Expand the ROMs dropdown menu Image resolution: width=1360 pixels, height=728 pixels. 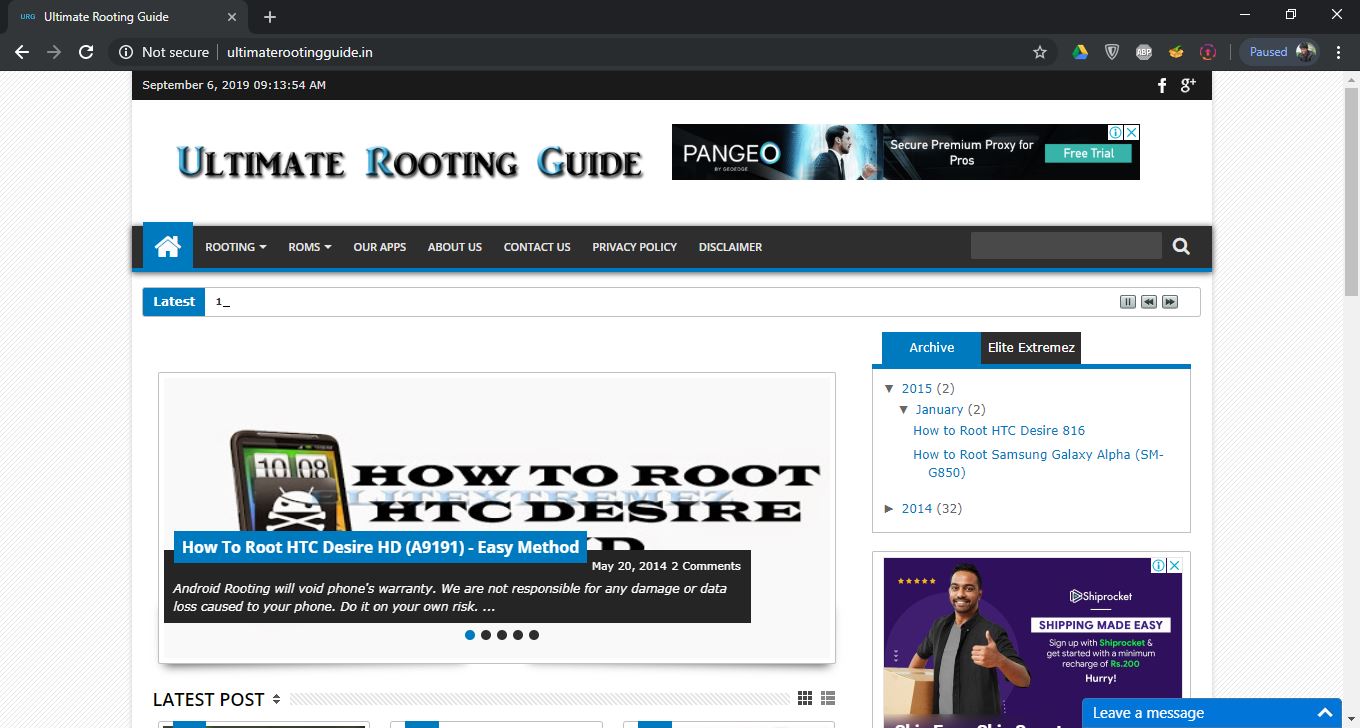tap(310, 247)
